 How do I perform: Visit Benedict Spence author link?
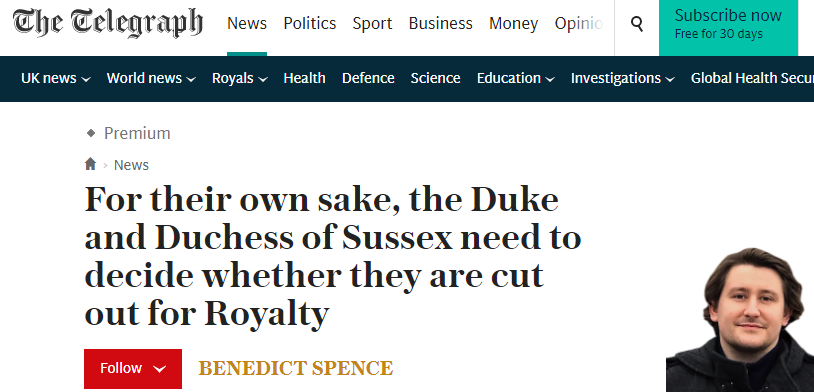pos(296,368)
